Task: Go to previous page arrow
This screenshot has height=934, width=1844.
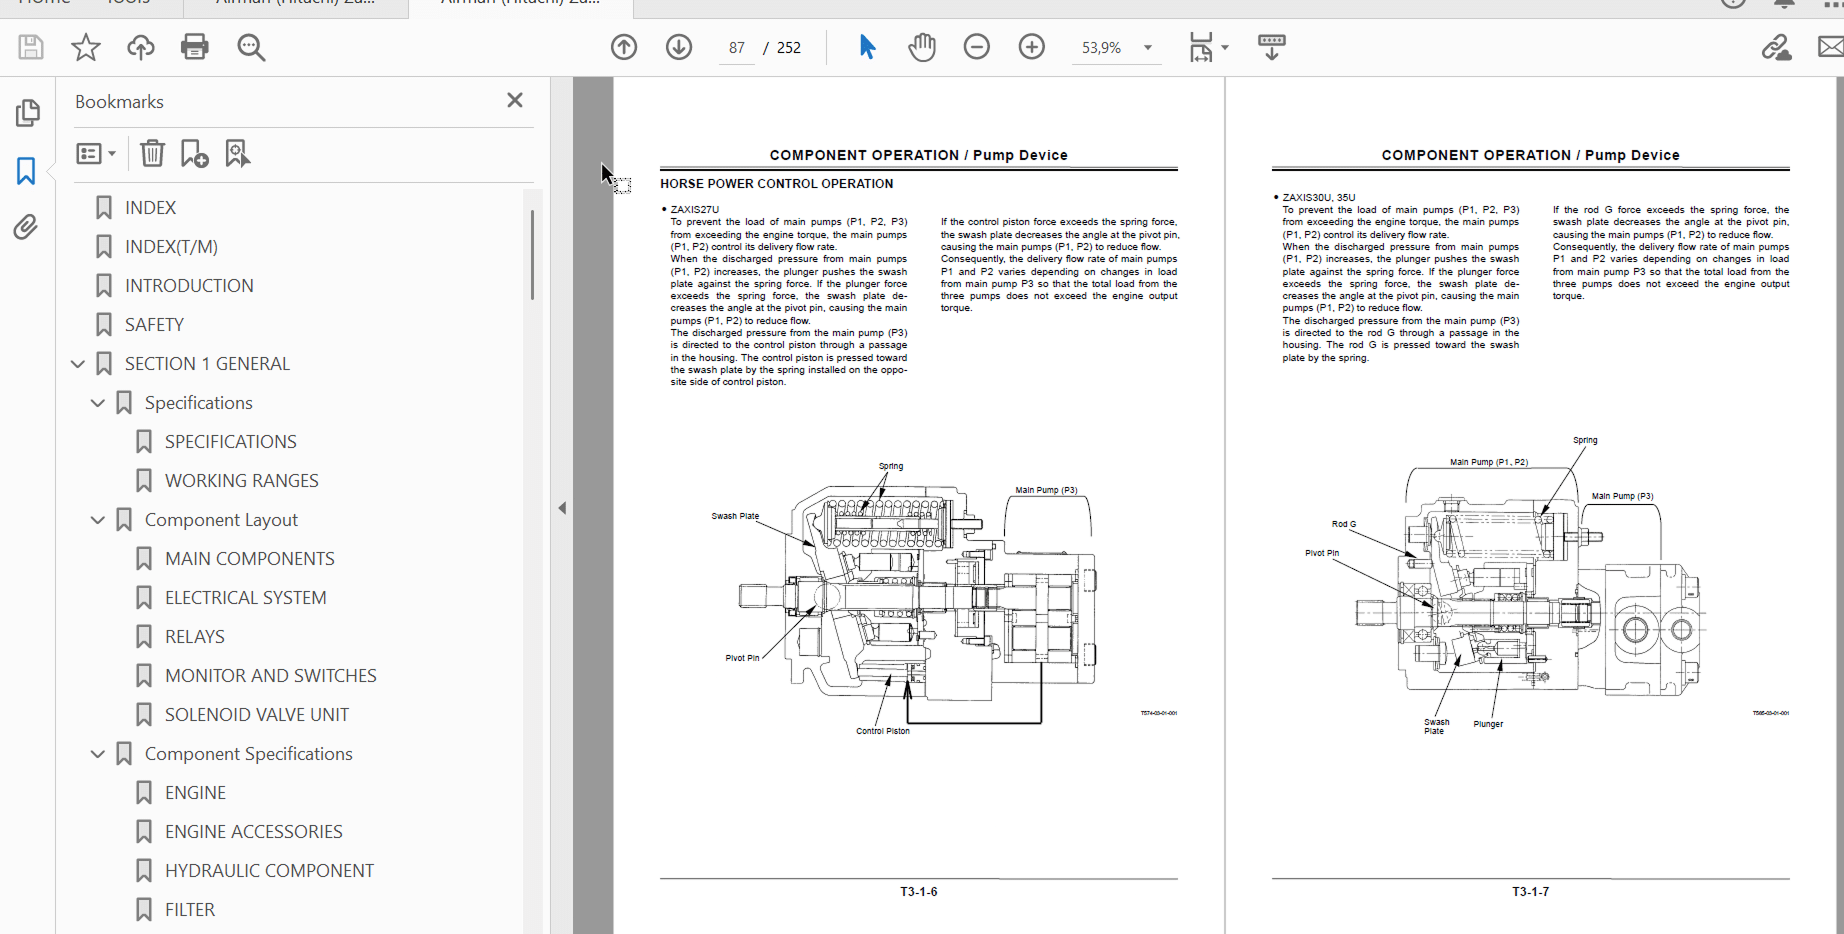Action: coord(624,47)
